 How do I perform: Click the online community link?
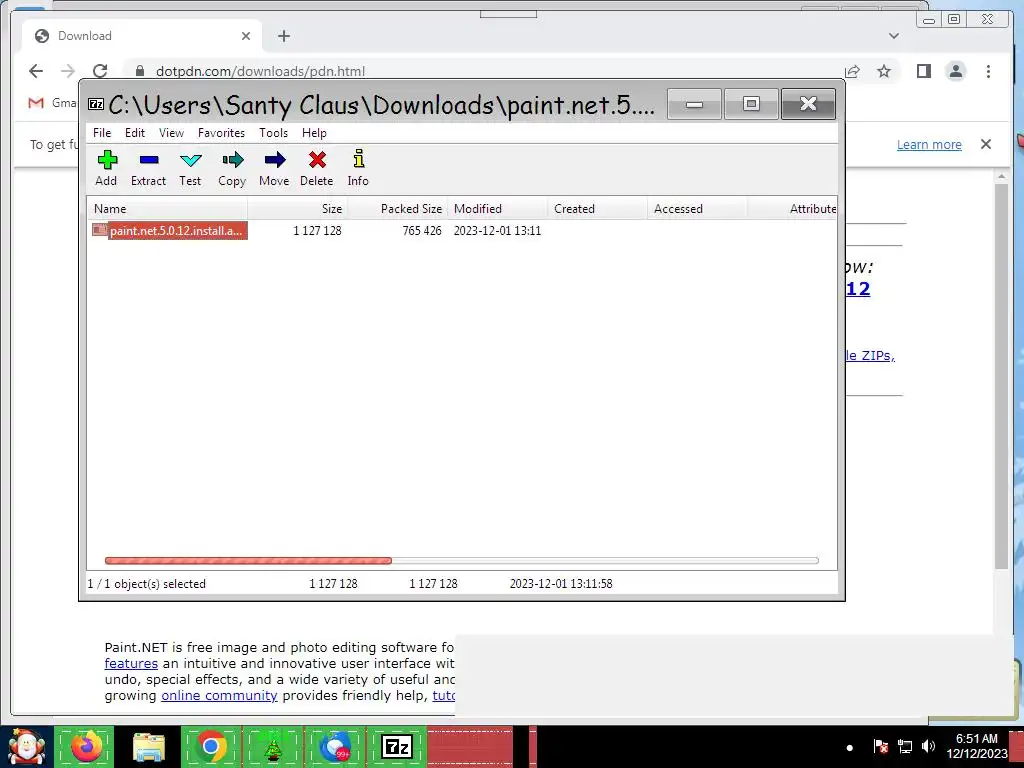coord(219,696)
